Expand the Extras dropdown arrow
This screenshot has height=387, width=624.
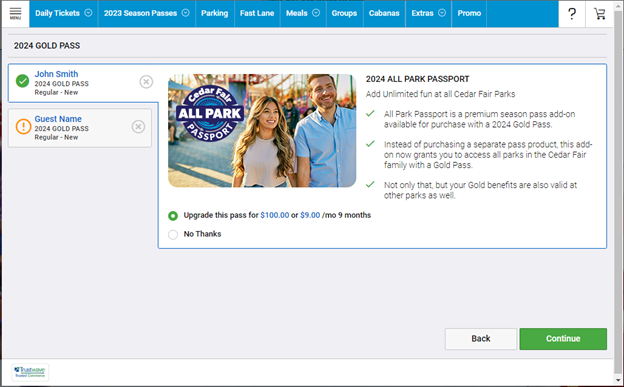[x=442, y=13]
